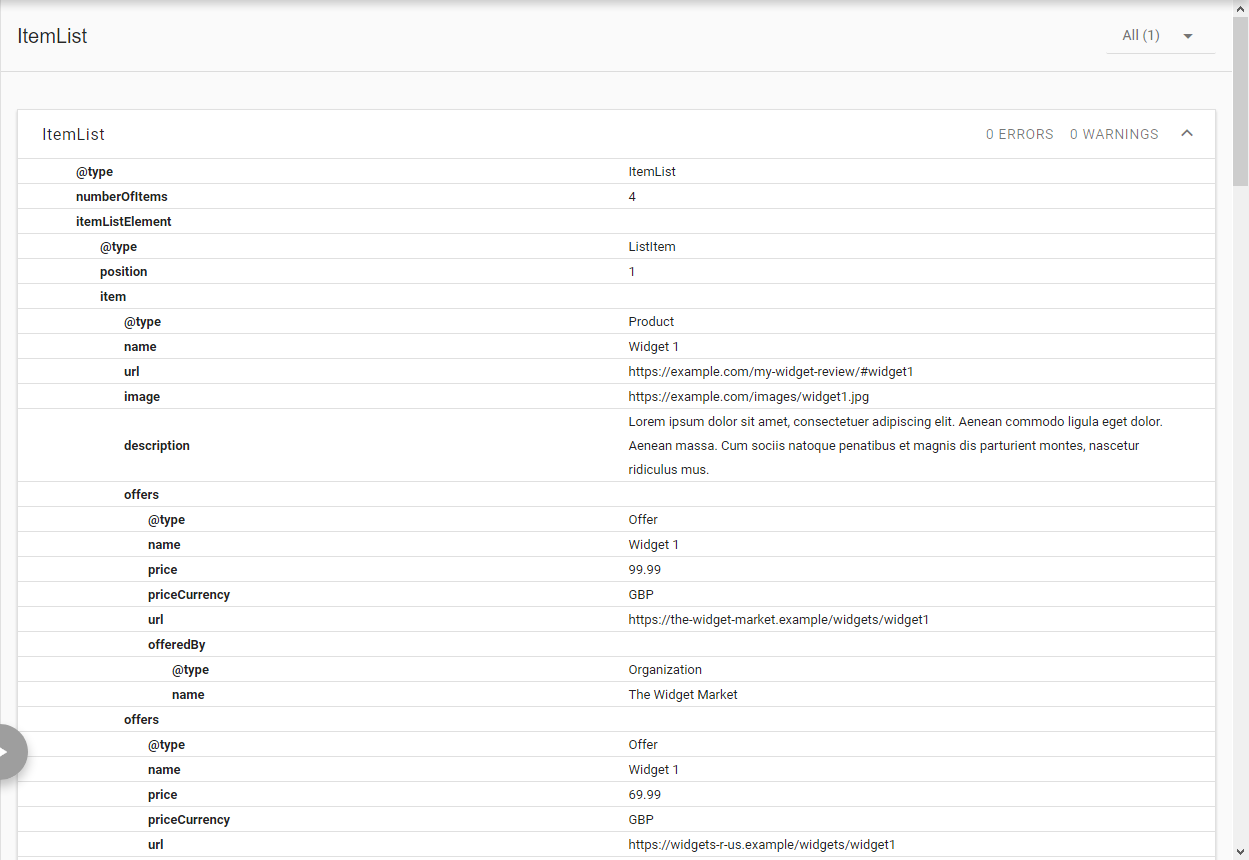Click The Widget Market organization name
Image resolution: width=1249 pixels, height=860 pixels.
683,694
